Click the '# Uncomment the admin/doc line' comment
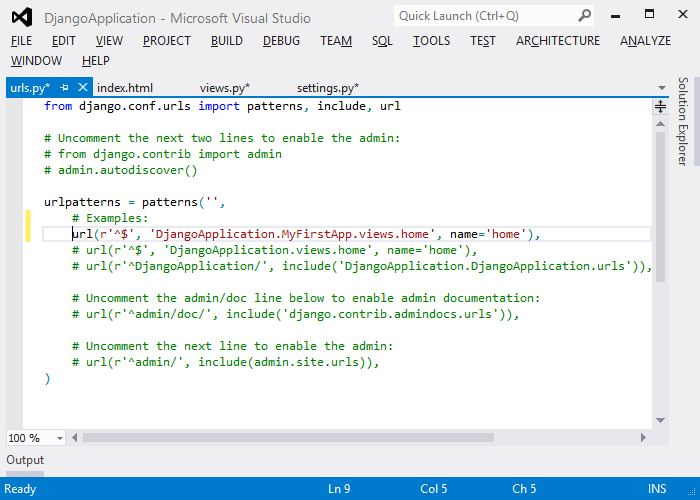700x500 pixels. (306, 298)
